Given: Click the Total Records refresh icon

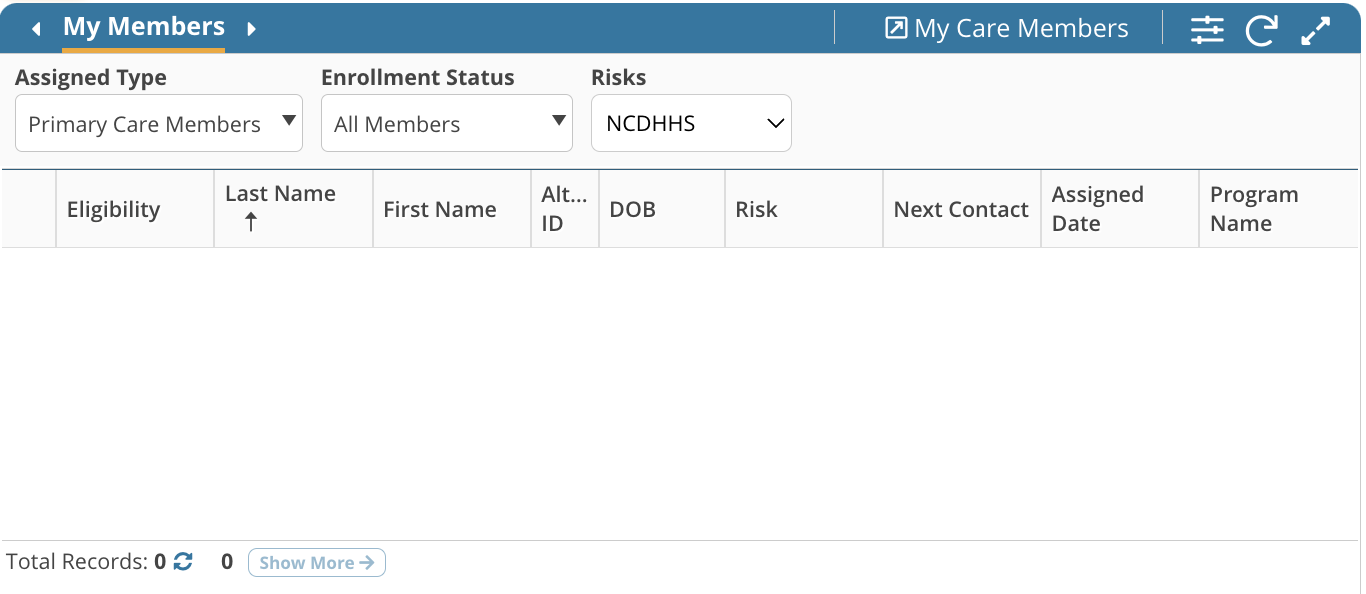Looking at the screenshot, I should [183, 562].
